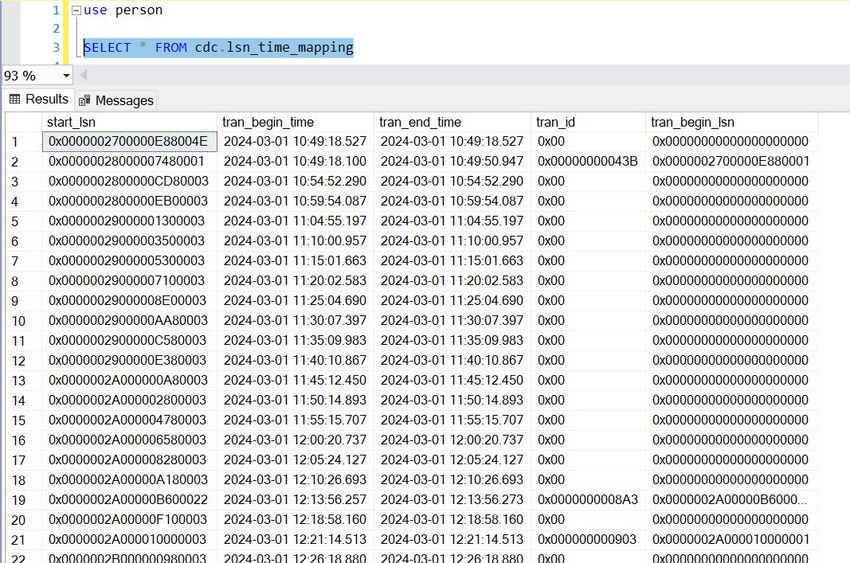
Task: Click cdc.lsn_time_mapping in the query
Action: [x=274, y=48]
